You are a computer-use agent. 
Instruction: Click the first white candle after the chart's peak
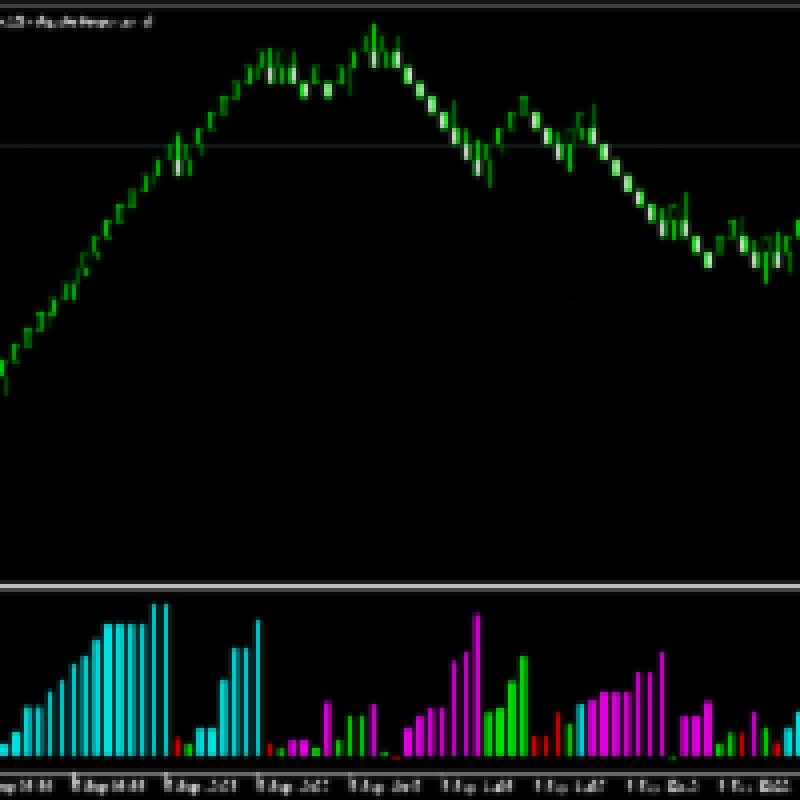pos(396,58)
